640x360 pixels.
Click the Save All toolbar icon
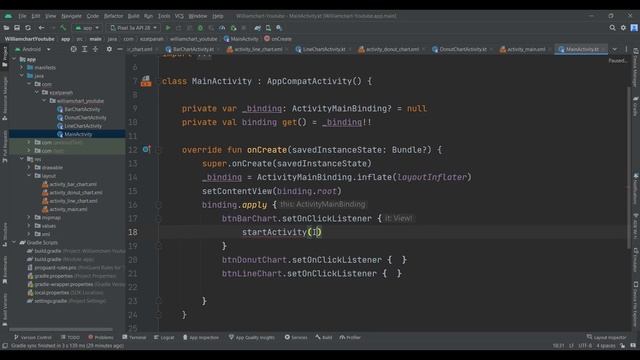point(17,28)
